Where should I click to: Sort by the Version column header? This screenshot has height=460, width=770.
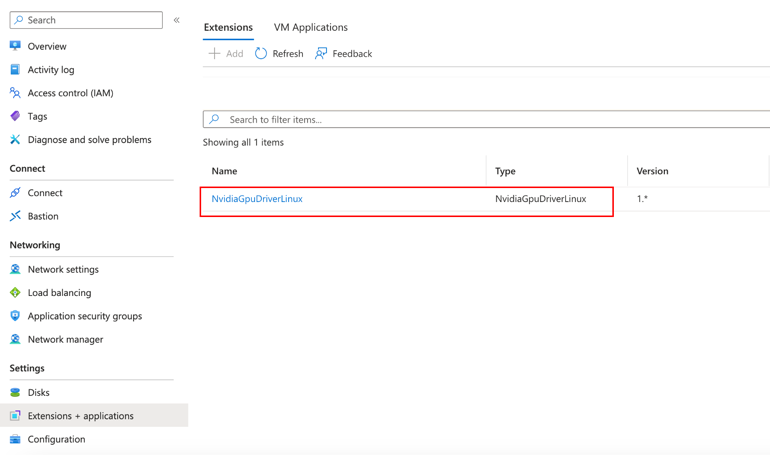point(652,171)
